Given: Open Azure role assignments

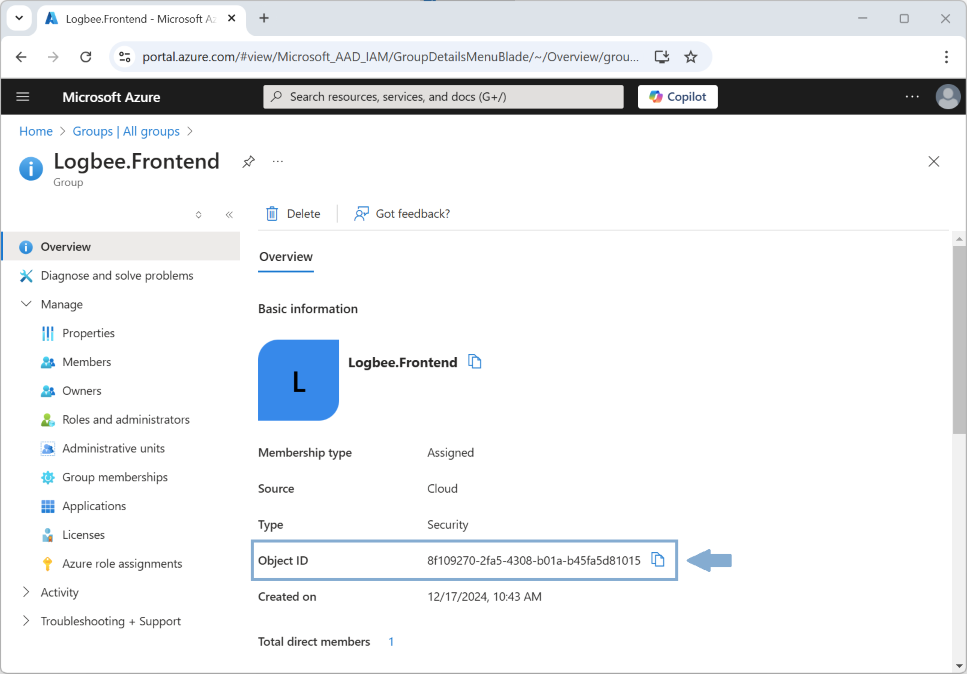Looking at the screenshot, I should pyautogui.click(x=122, y=563).
